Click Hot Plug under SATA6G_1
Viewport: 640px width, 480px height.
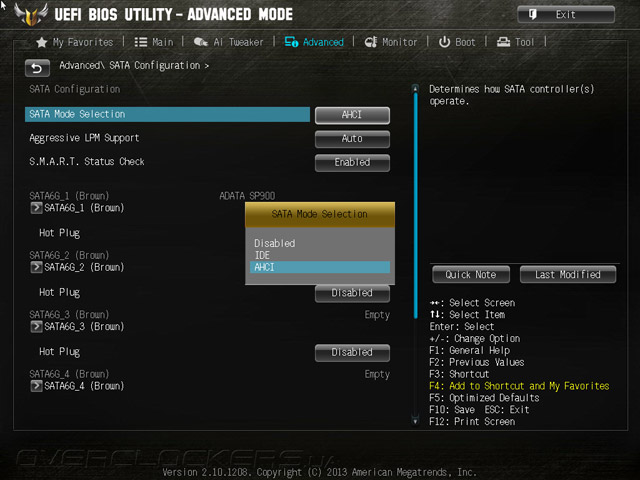[60, 233]
